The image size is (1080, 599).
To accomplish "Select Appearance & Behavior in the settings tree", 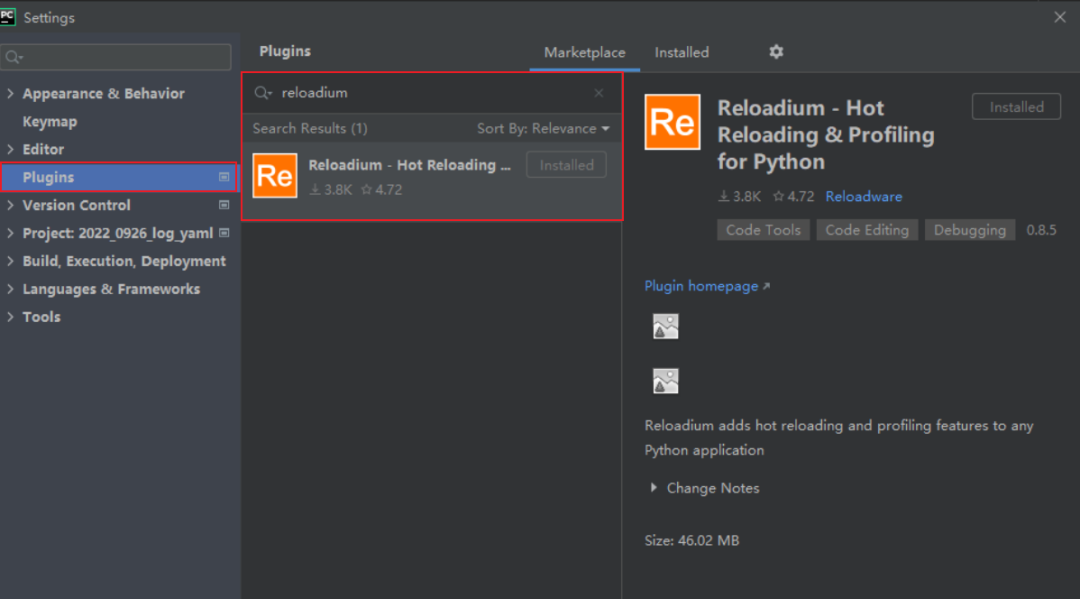I will click(103, 94).
